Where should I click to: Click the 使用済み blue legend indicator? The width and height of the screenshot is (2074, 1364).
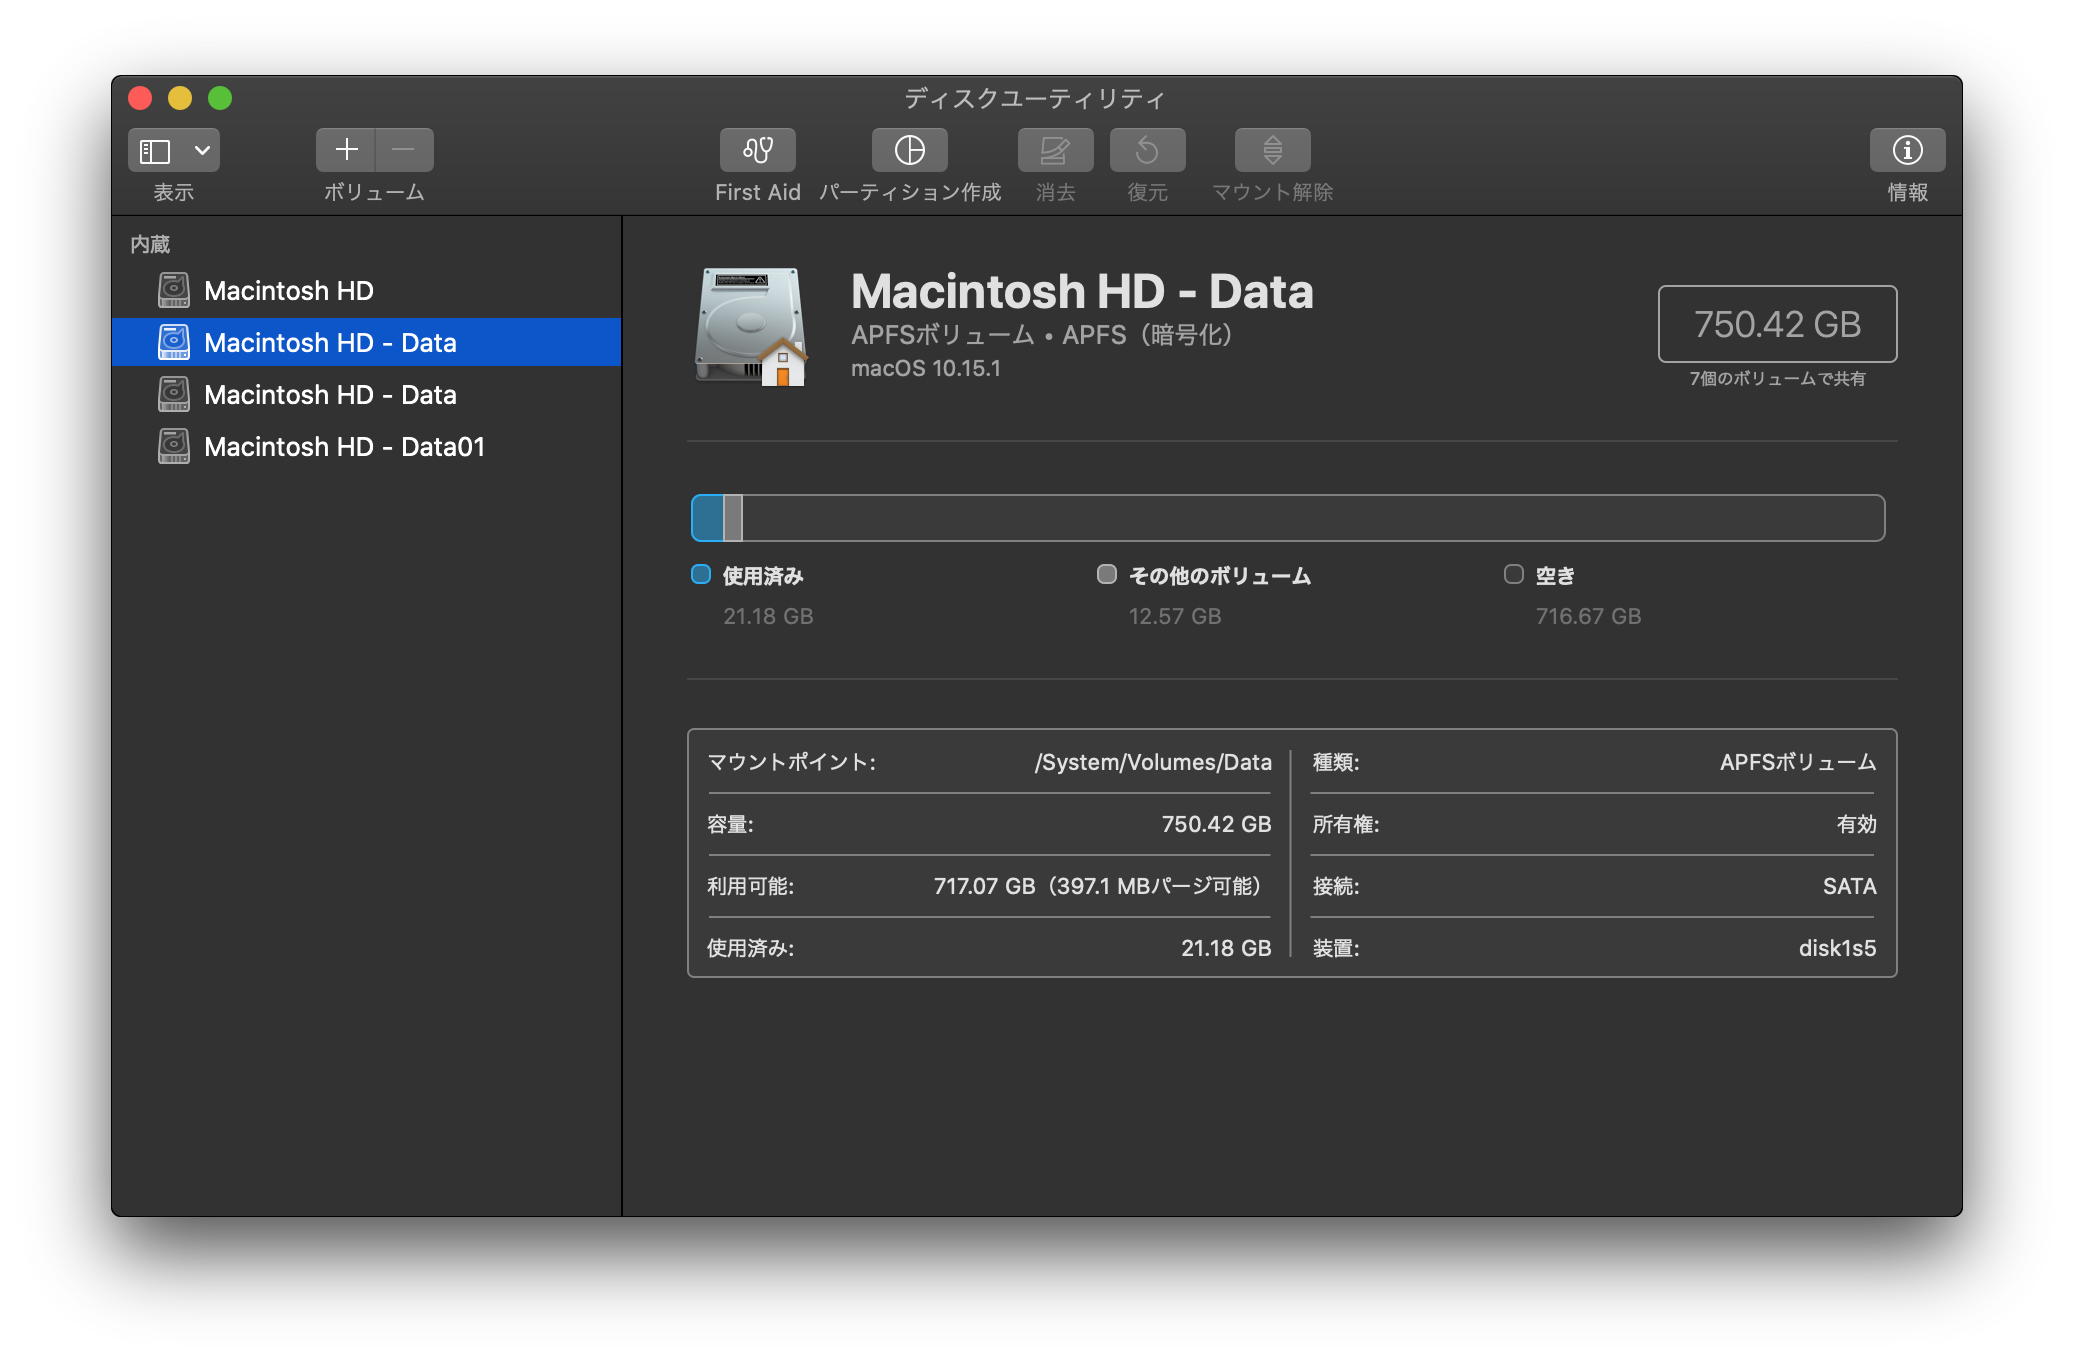(x=701, y=574)
